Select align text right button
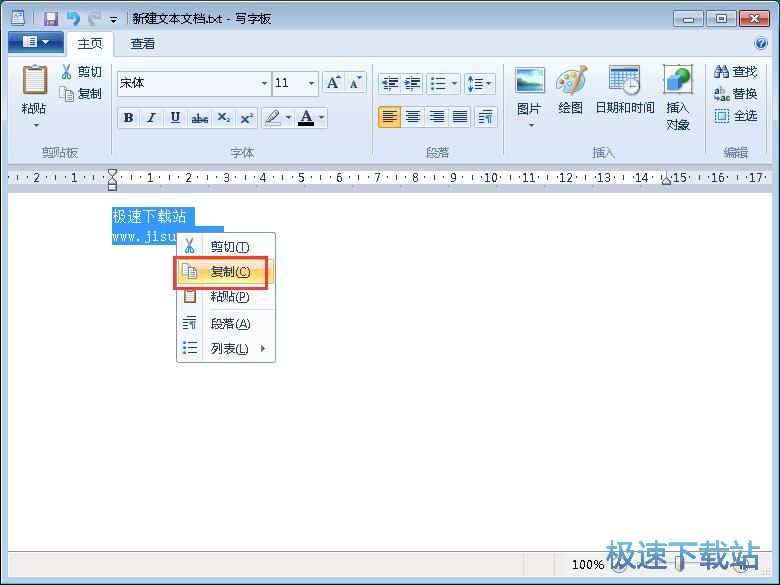780x585 pixels. 436,117
